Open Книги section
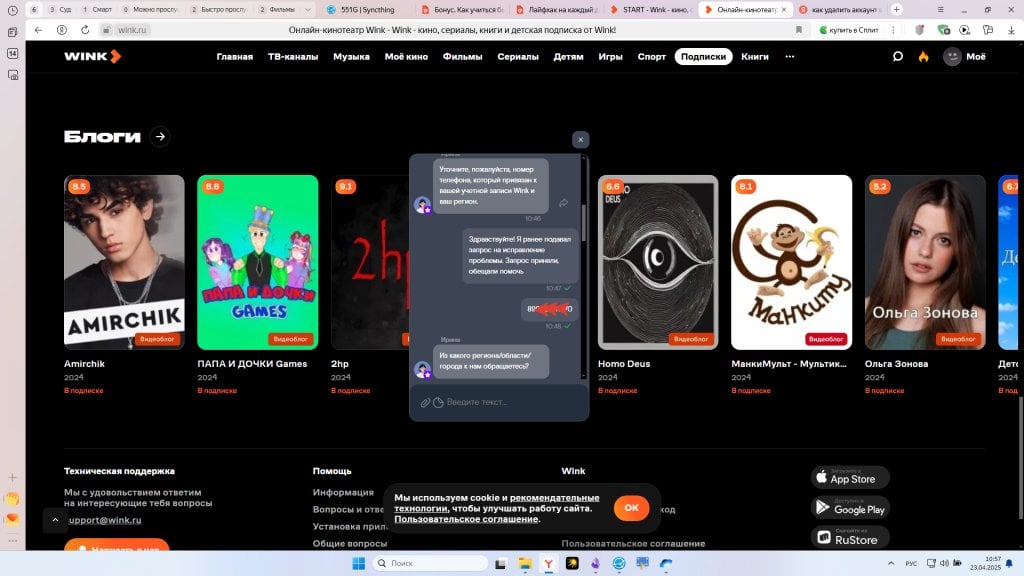The height and width of the screenshot is (576, 1024). tap(755, 57)
